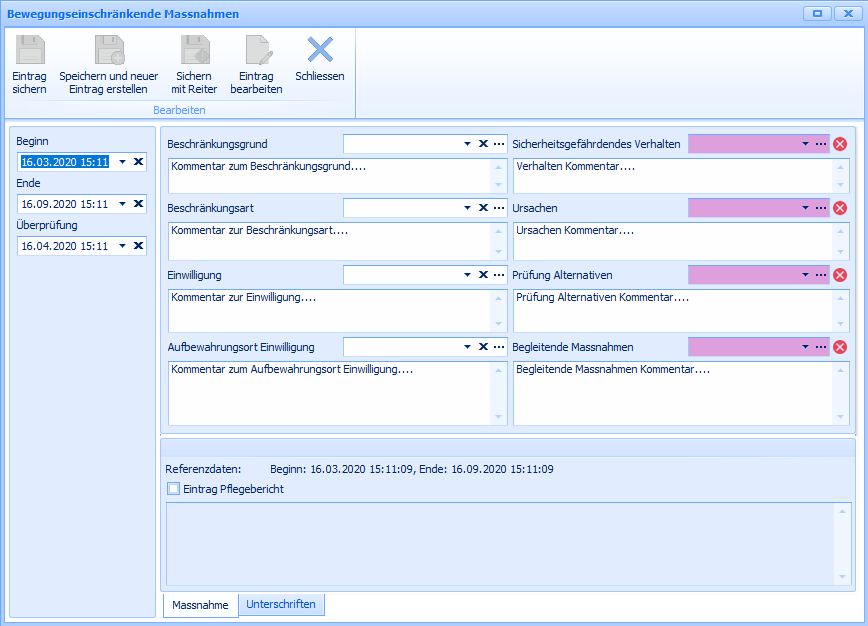Expand the Ursachen dropdown arrow

(x=805, y=208)
